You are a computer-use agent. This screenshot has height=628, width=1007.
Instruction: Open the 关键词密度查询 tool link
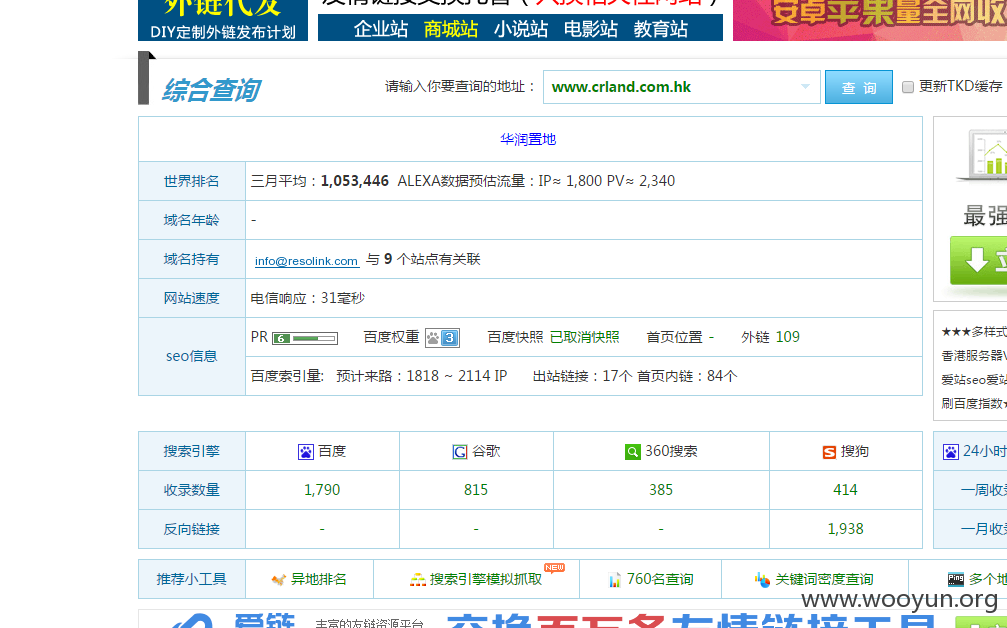tap(824, 579)
